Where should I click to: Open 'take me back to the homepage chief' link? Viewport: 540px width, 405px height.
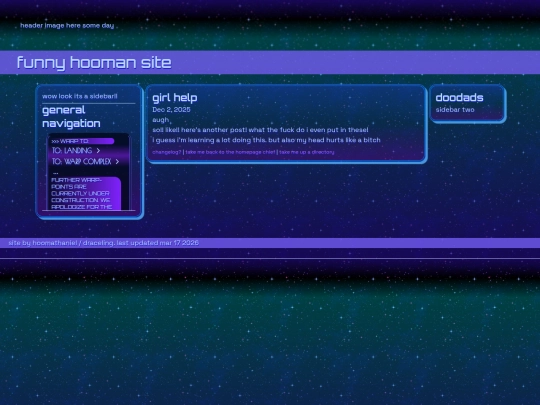[x=230, y=152]
